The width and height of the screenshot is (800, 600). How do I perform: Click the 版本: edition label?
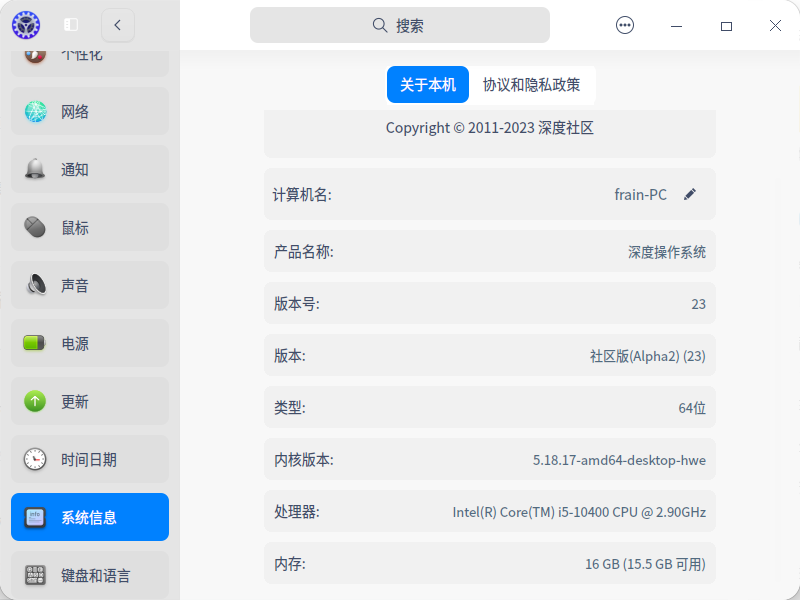coord(290,356)
